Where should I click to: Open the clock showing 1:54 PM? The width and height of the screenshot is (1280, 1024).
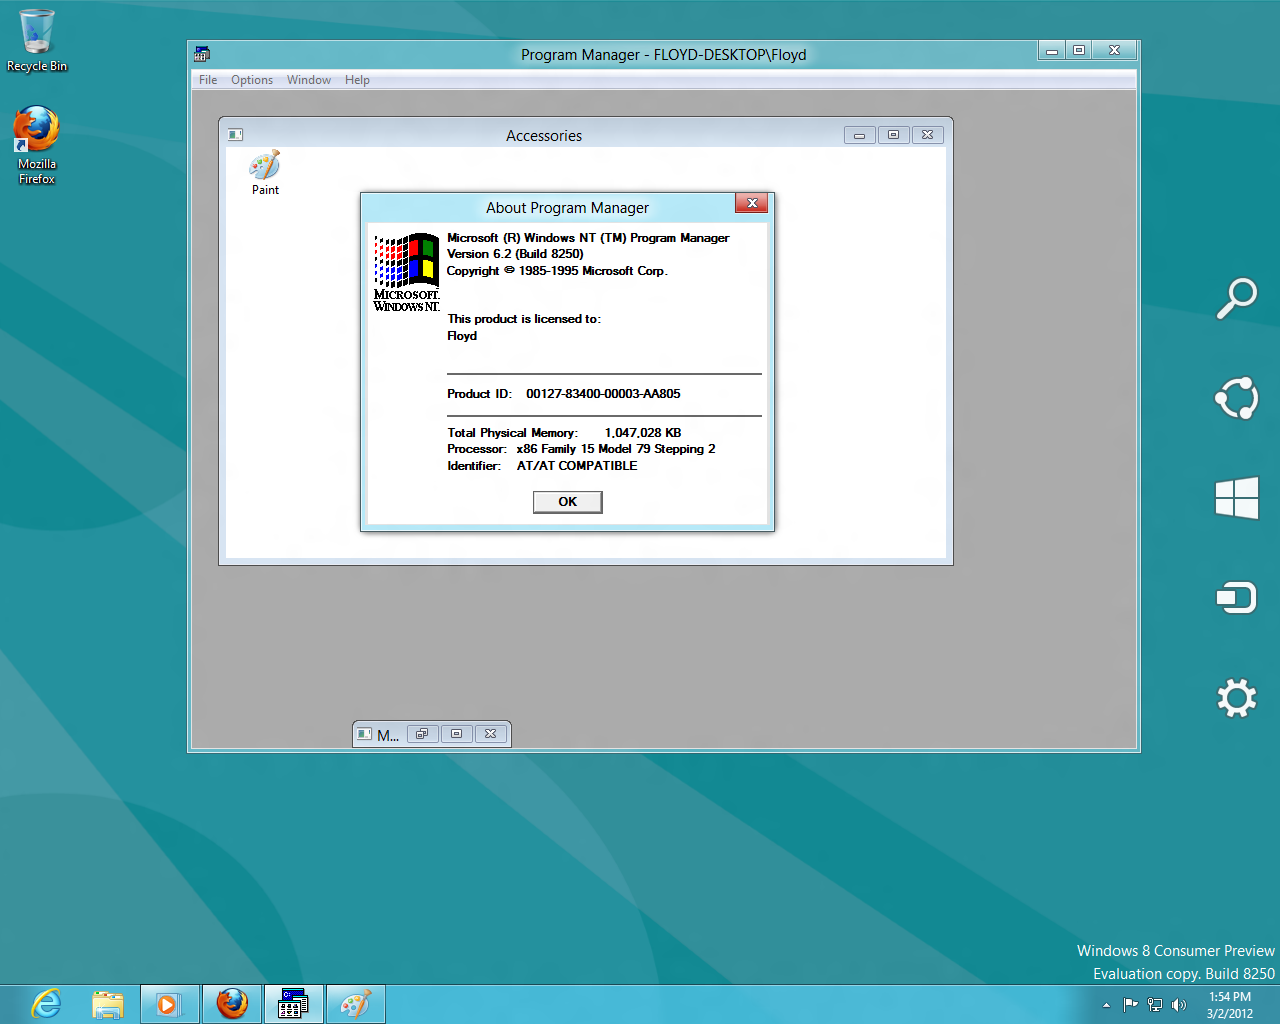[1230, 1005]
